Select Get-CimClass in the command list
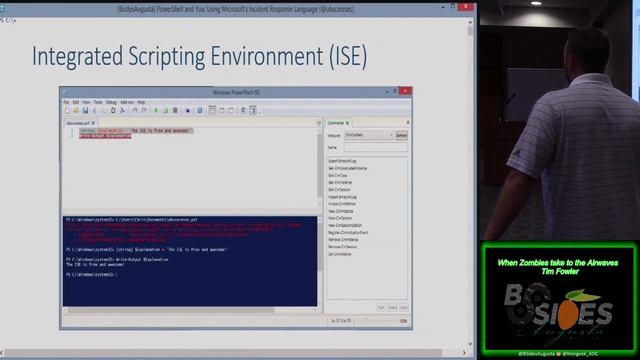This screenshot has height=360, width=640. 338,176
